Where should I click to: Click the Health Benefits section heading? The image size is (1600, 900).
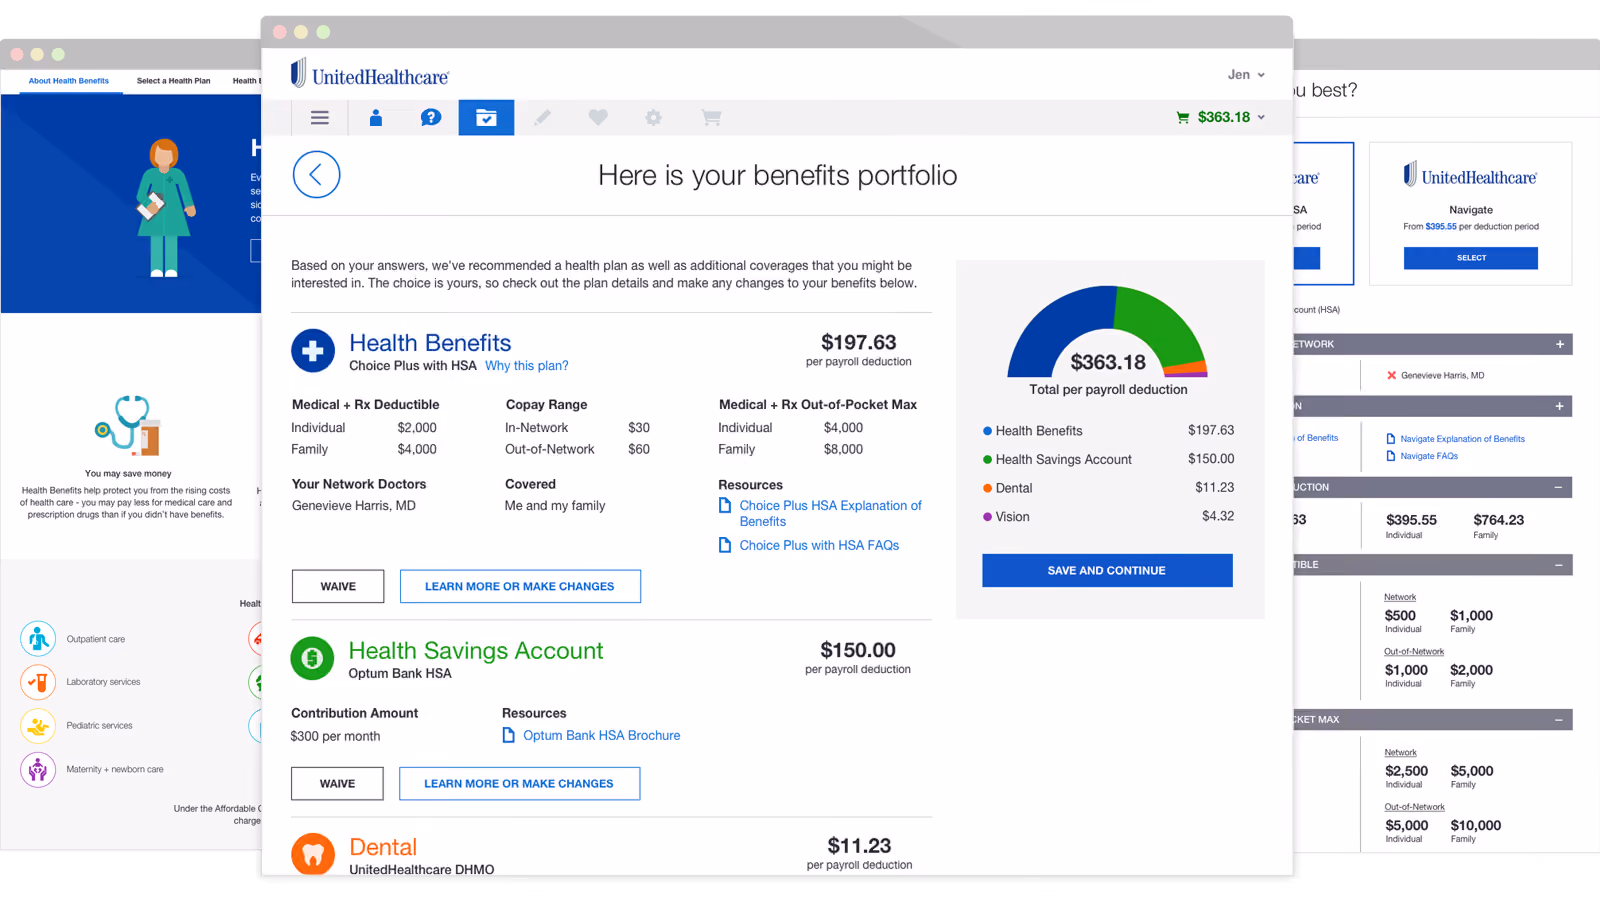click(430, 343)
